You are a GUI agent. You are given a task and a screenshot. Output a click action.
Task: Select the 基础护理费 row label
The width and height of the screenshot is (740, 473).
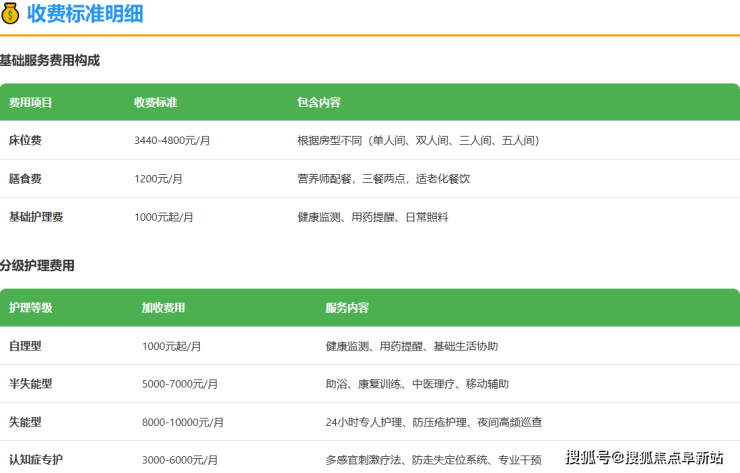pyautogui.click(x=36, y=217)
